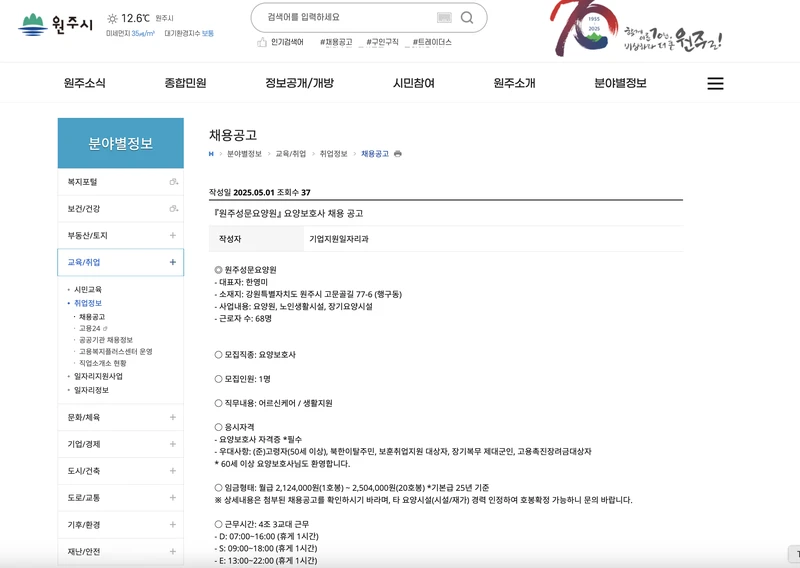This screenshot has height=568, width=800.
Task: Open the 정보공개/개방 main menu
Action: pos(299,83)
